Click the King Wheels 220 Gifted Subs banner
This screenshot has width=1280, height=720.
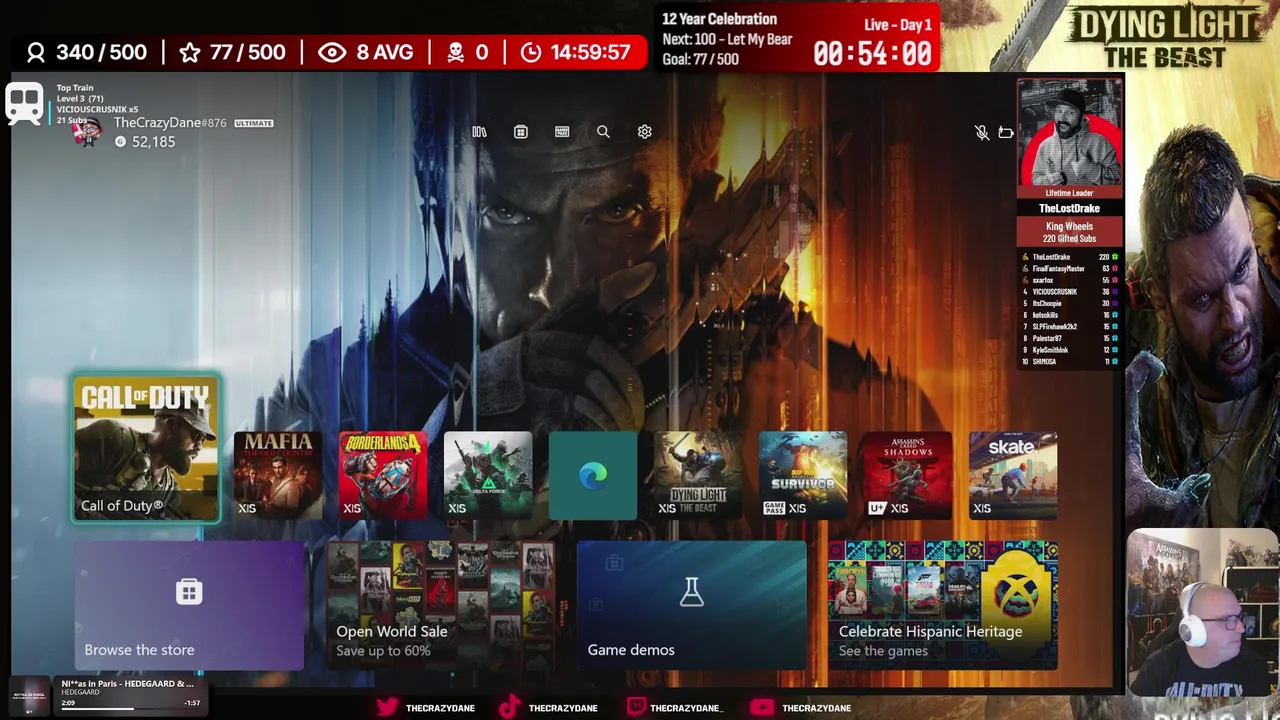point(1069,233)
